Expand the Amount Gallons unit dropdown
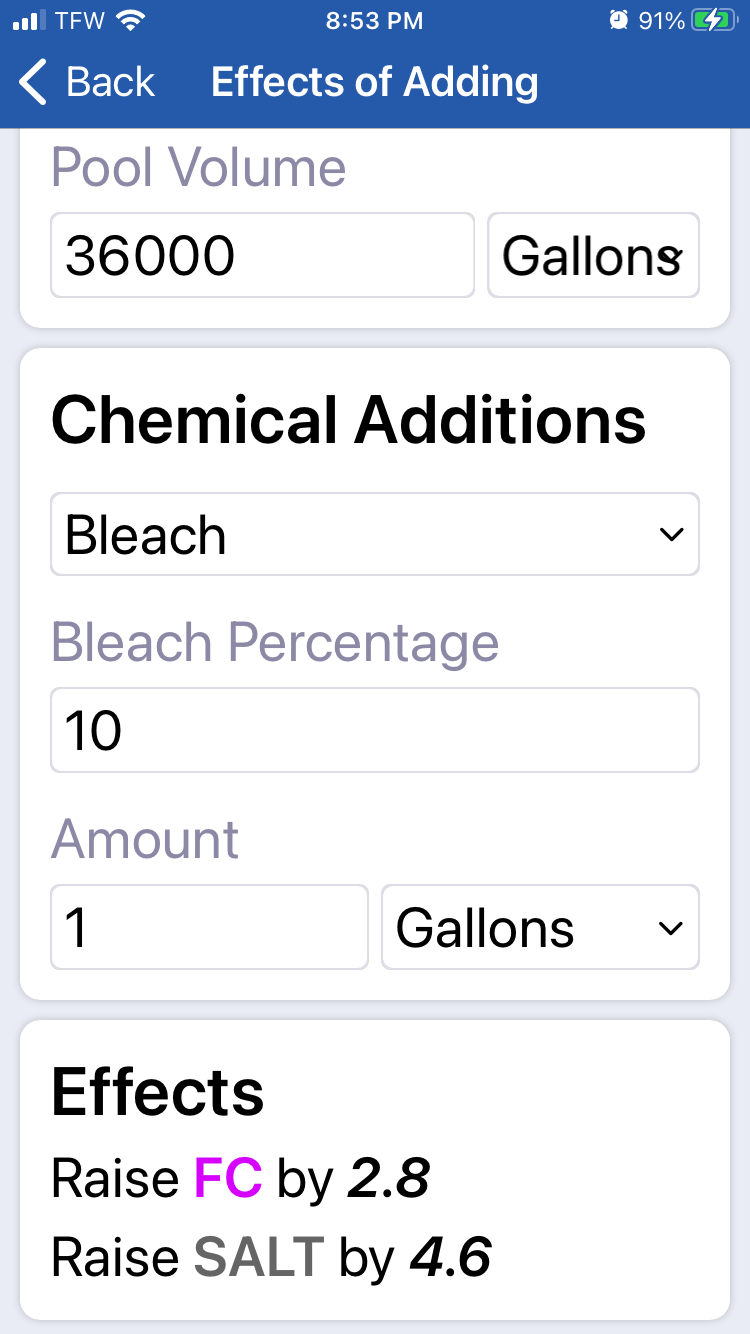This screenshot has height=1334, width=750. 540,927
